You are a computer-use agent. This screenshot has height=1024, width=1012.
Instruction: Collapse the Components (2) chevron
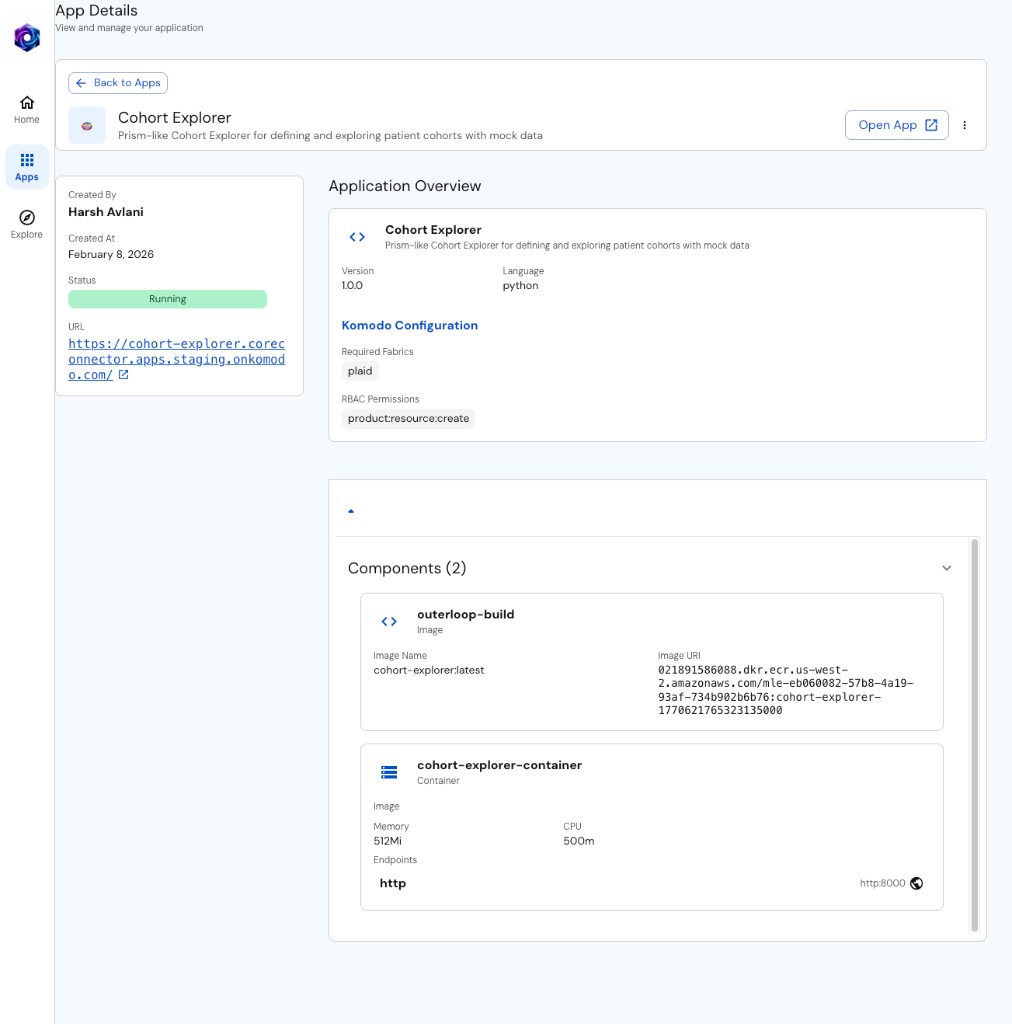[946, 568]
